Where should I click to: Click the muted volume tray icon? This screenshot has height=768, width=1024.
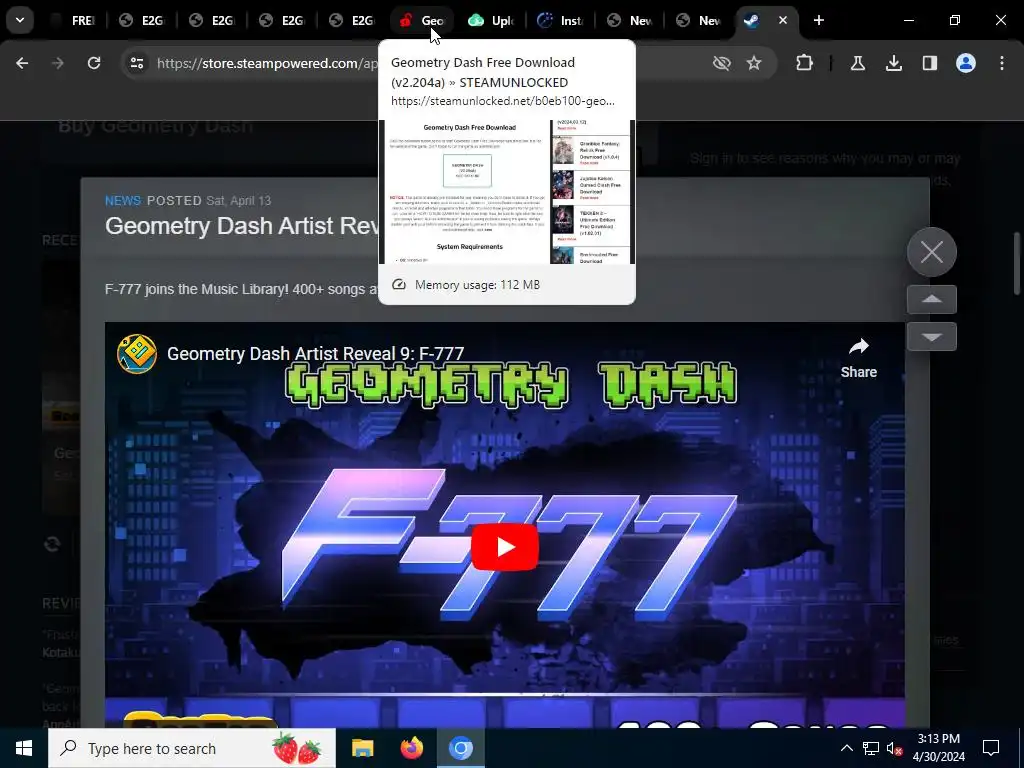pyautogui.click(x=895, y=748)
